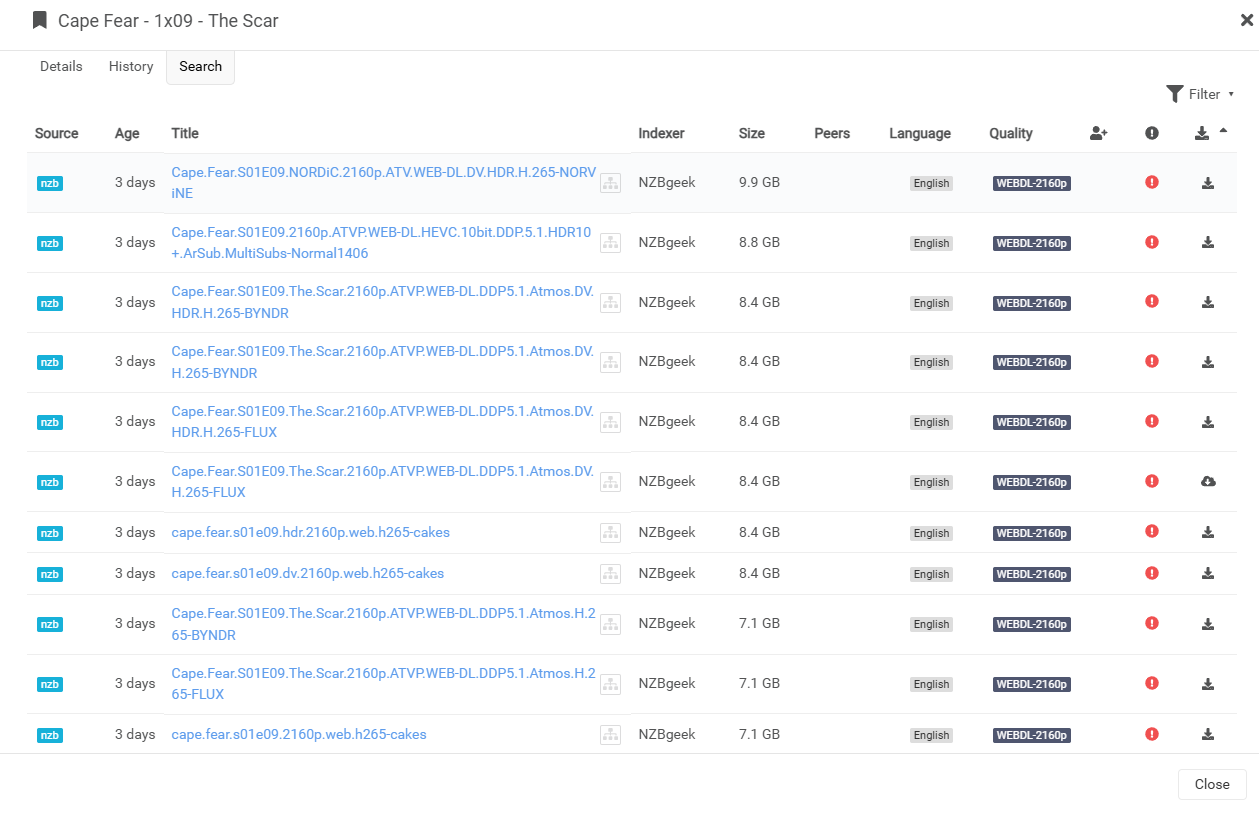Sort results by Language column
The height and width of the screenshot is (815, 1259).
[x=920, y=133]
